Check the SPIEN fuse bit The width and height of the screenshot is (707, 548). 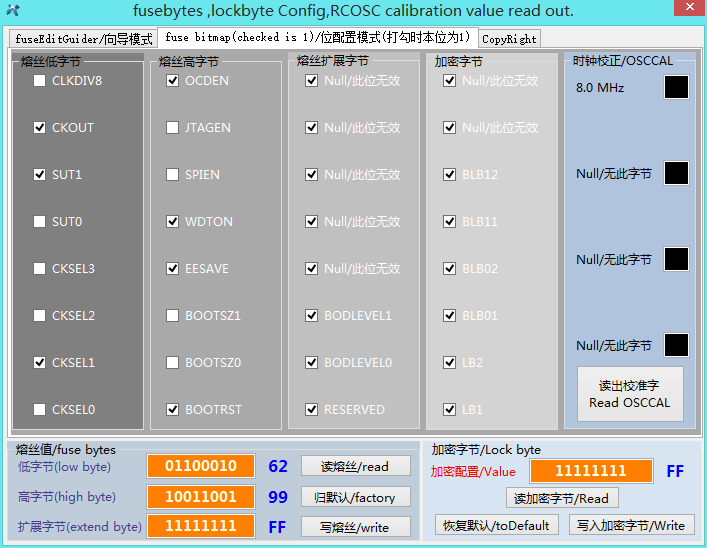click(172, 175)
